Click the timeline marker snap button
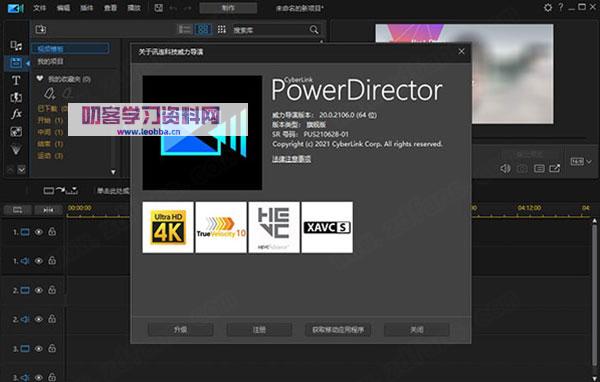Image resolution: width=600 pixels, height=382 pixels. (x=48, y=210)
